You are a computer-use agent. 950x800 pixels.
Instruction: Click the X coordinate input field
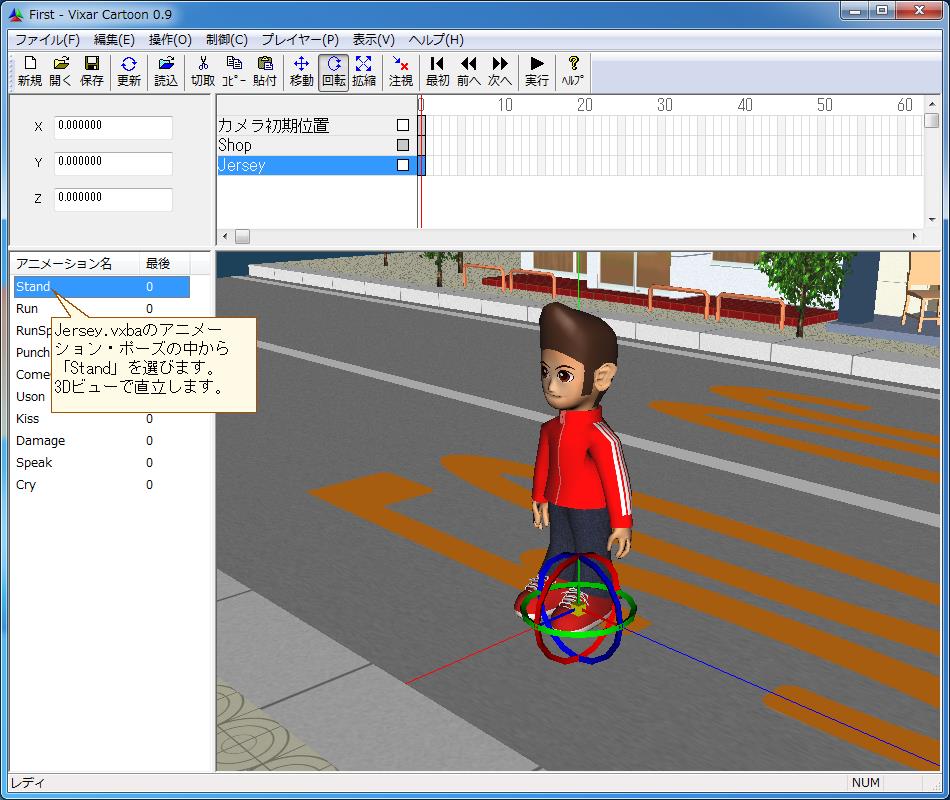(x=113, y=127)
